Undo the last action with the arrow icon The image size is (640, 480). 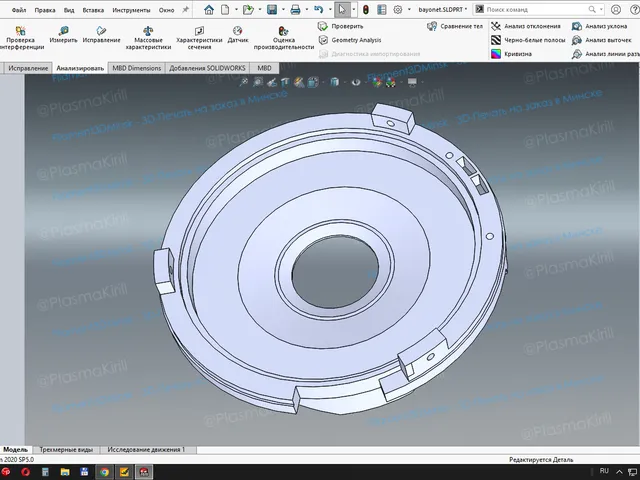(x=319, y=9)
